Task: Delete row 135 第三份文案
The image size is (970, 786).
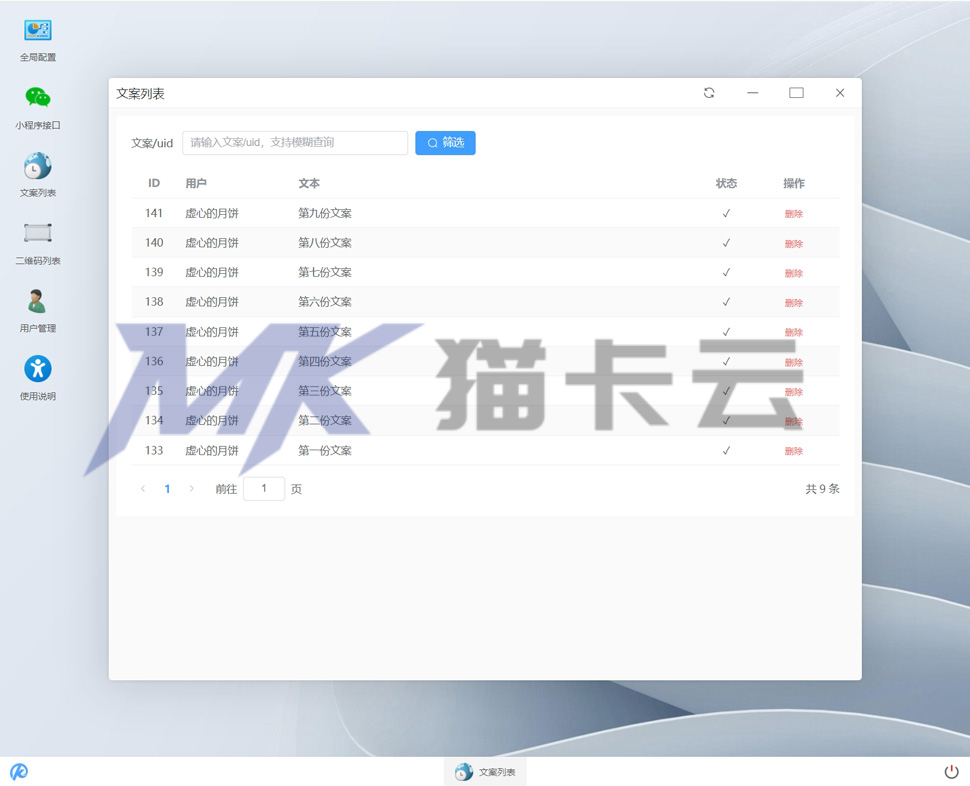Action: 794,392
